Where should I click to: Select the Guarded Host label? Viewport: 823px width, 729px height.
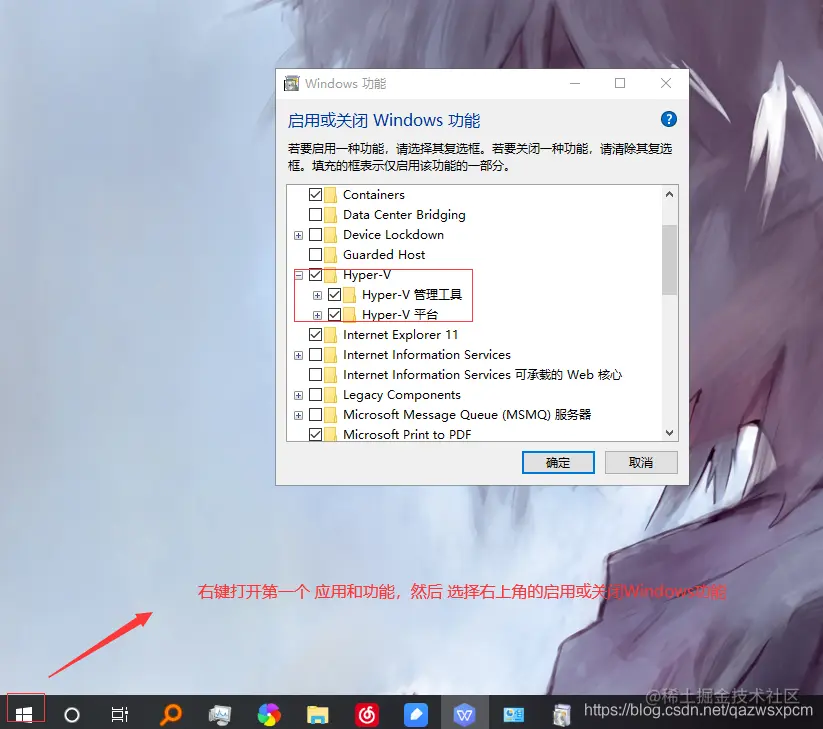click(x=384, y=255)
